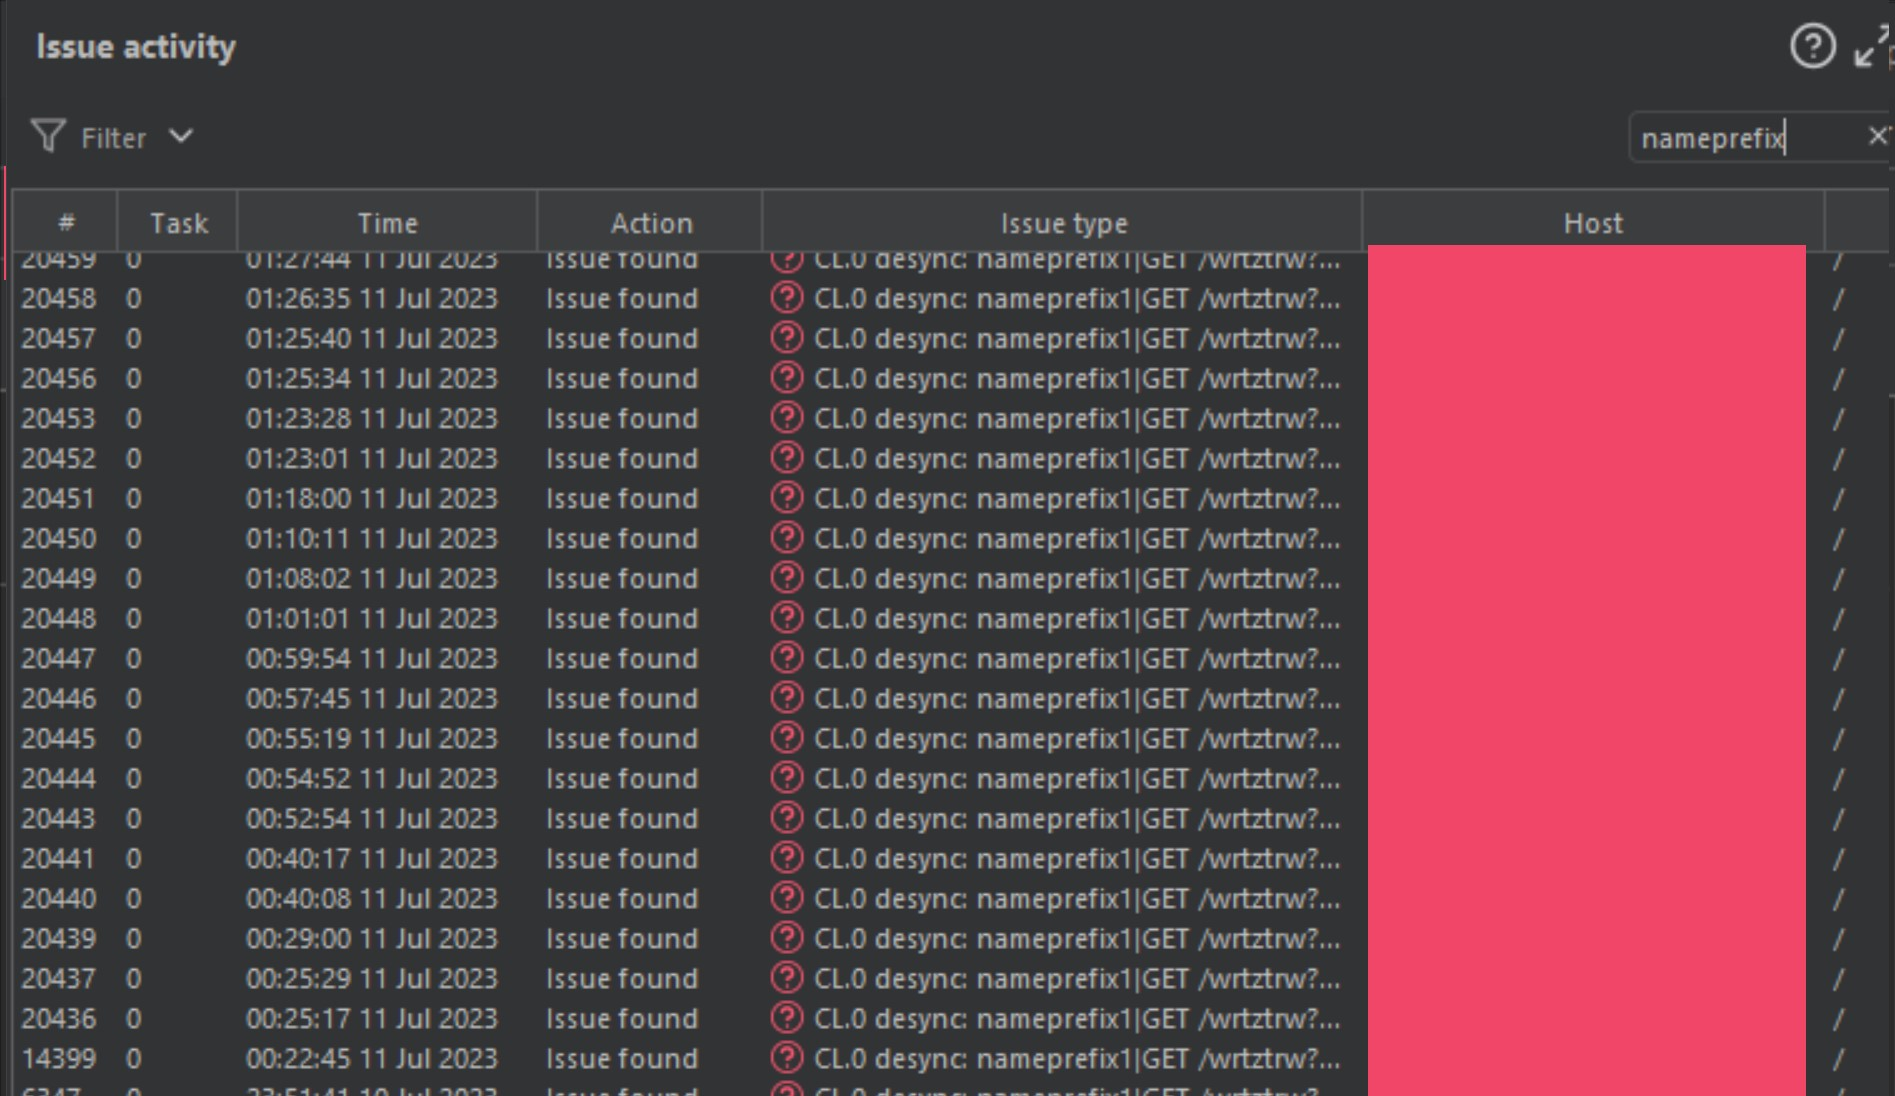
Task: Clear the nameprefix search box
Action: (x=1877, y=135)
